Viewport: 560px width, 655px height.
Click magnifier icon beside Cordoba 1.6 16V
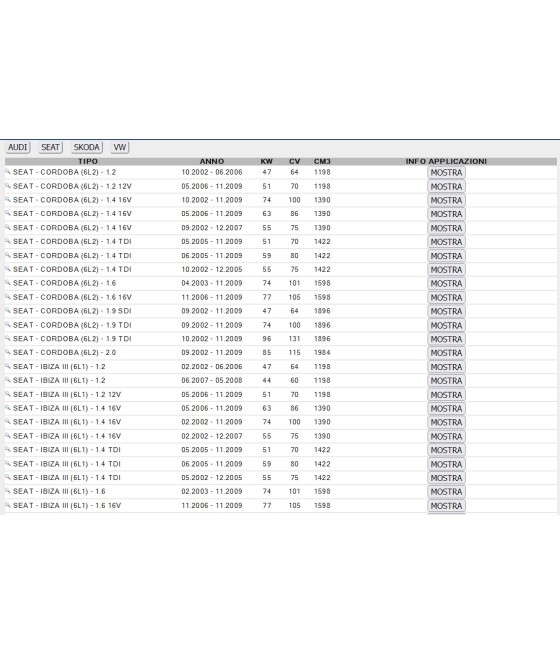pyautogui.click(x=8, y=297)
